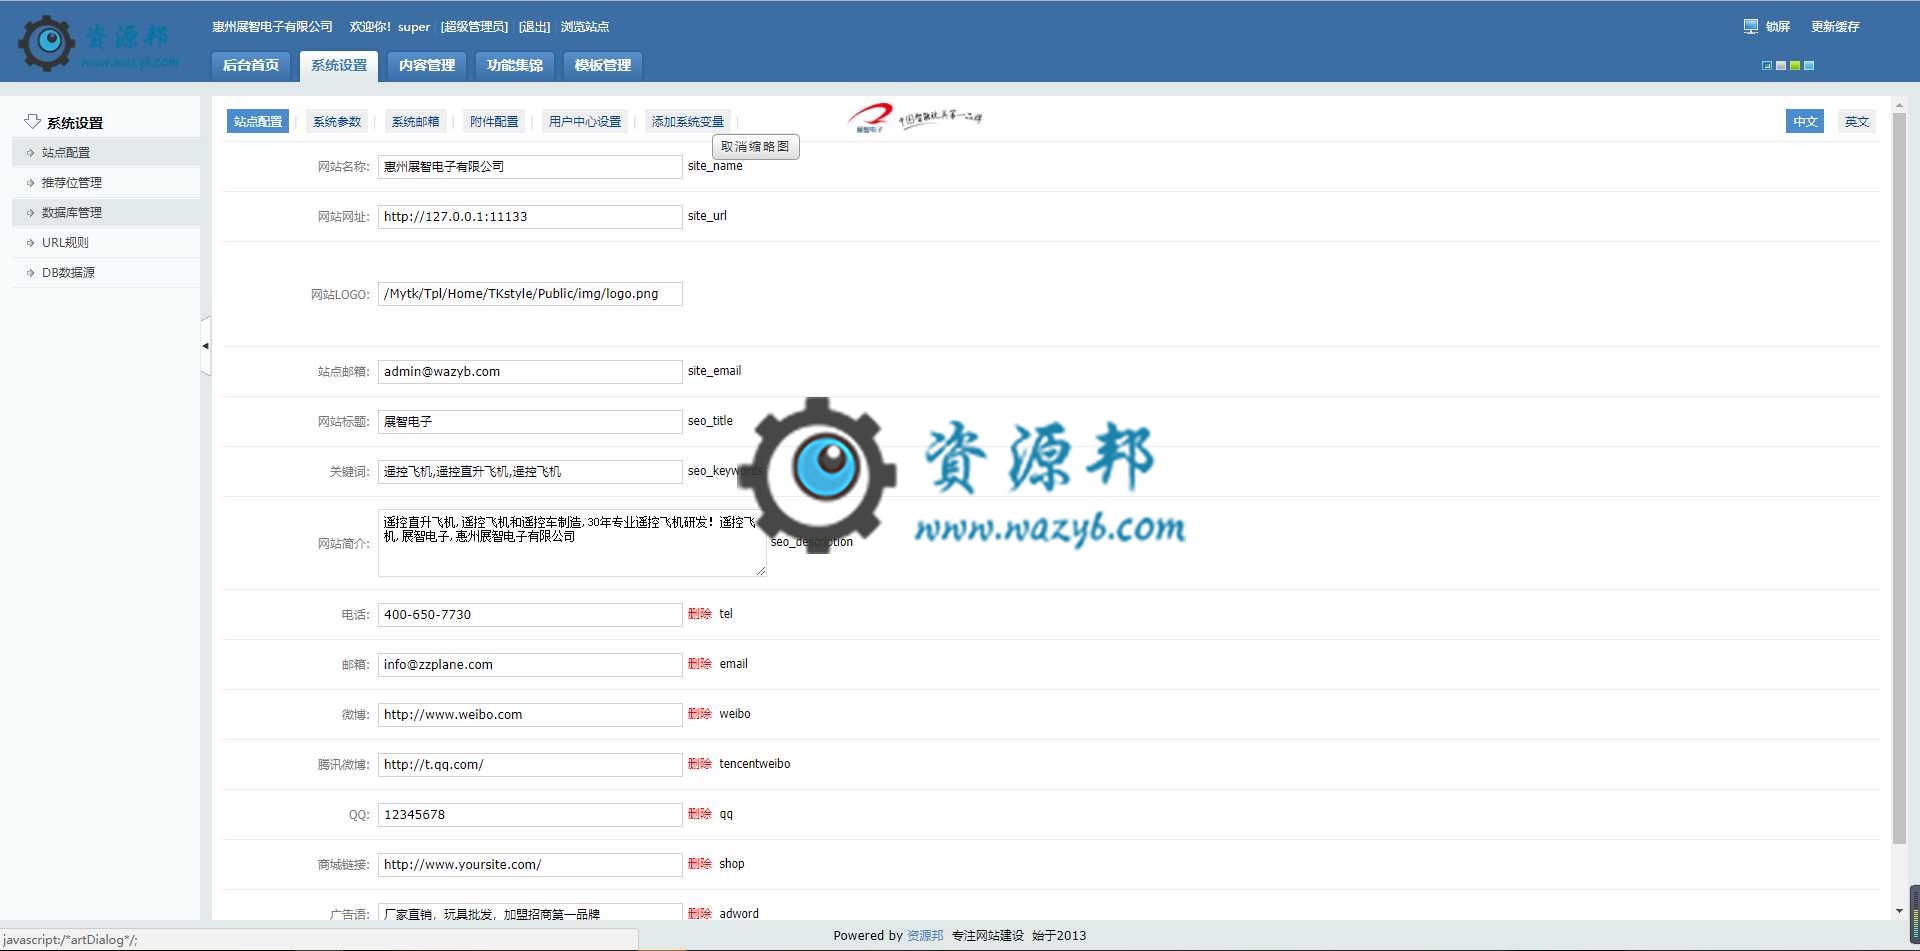Click the 关键词 input field
The width and height of the screenshot is (1920, 951).
click(x=530, y=472)
